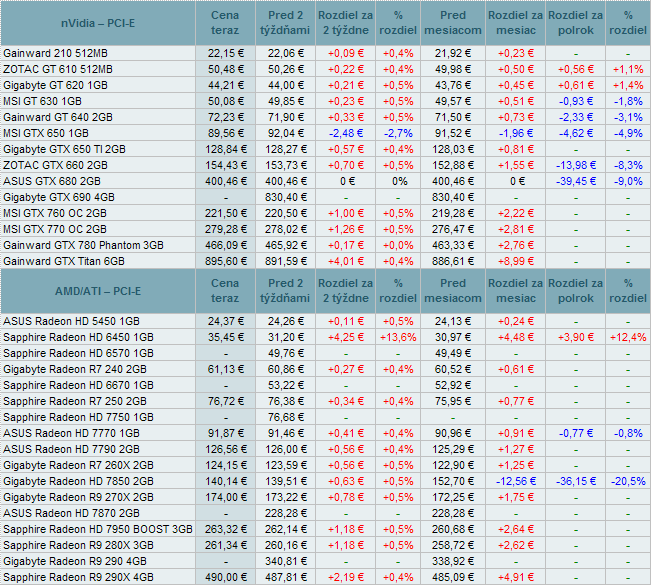Select the 'Gainward 210 512MB' row name
Screen dimensions: 651x585
click(55, 53)
